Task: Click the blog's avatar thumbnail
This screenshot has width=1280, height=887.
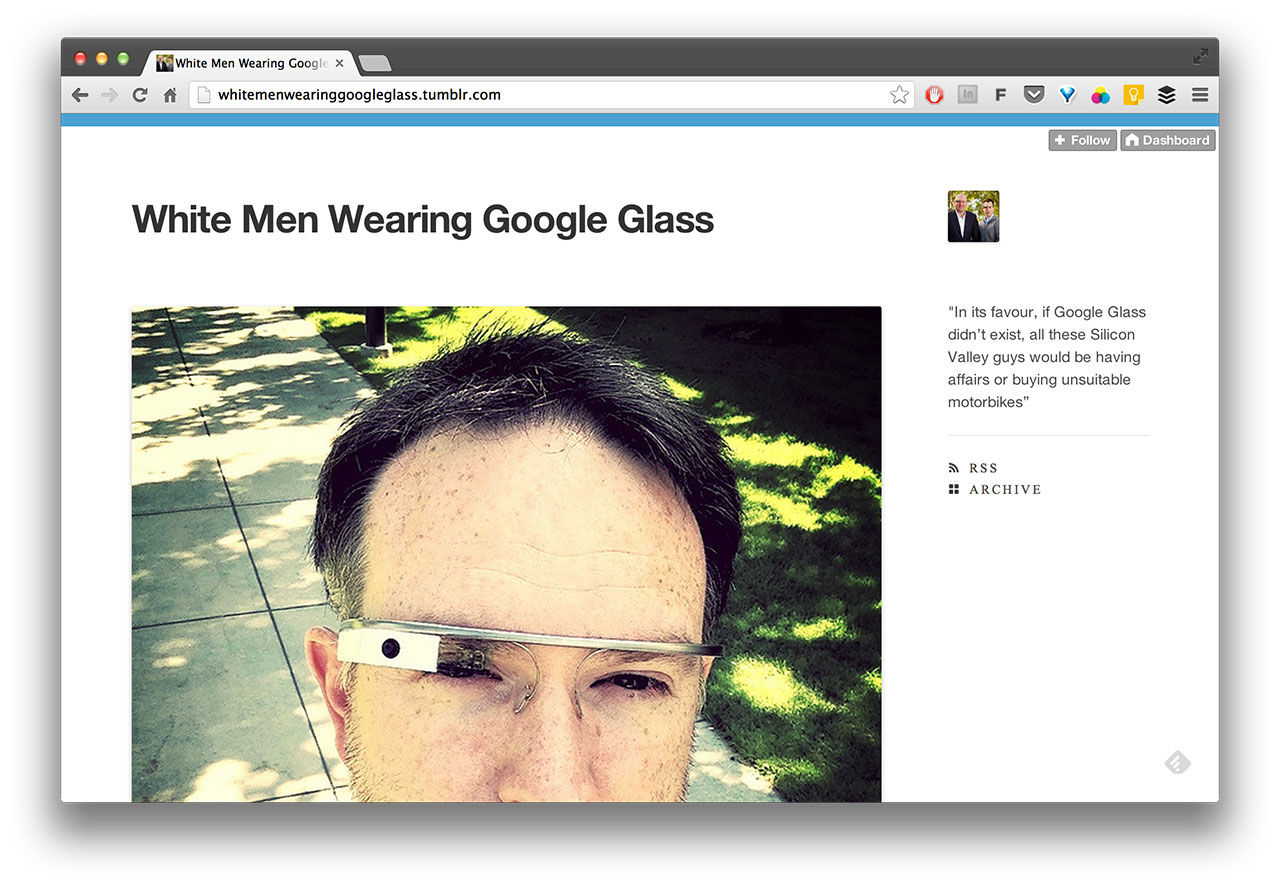Action: 973,216
